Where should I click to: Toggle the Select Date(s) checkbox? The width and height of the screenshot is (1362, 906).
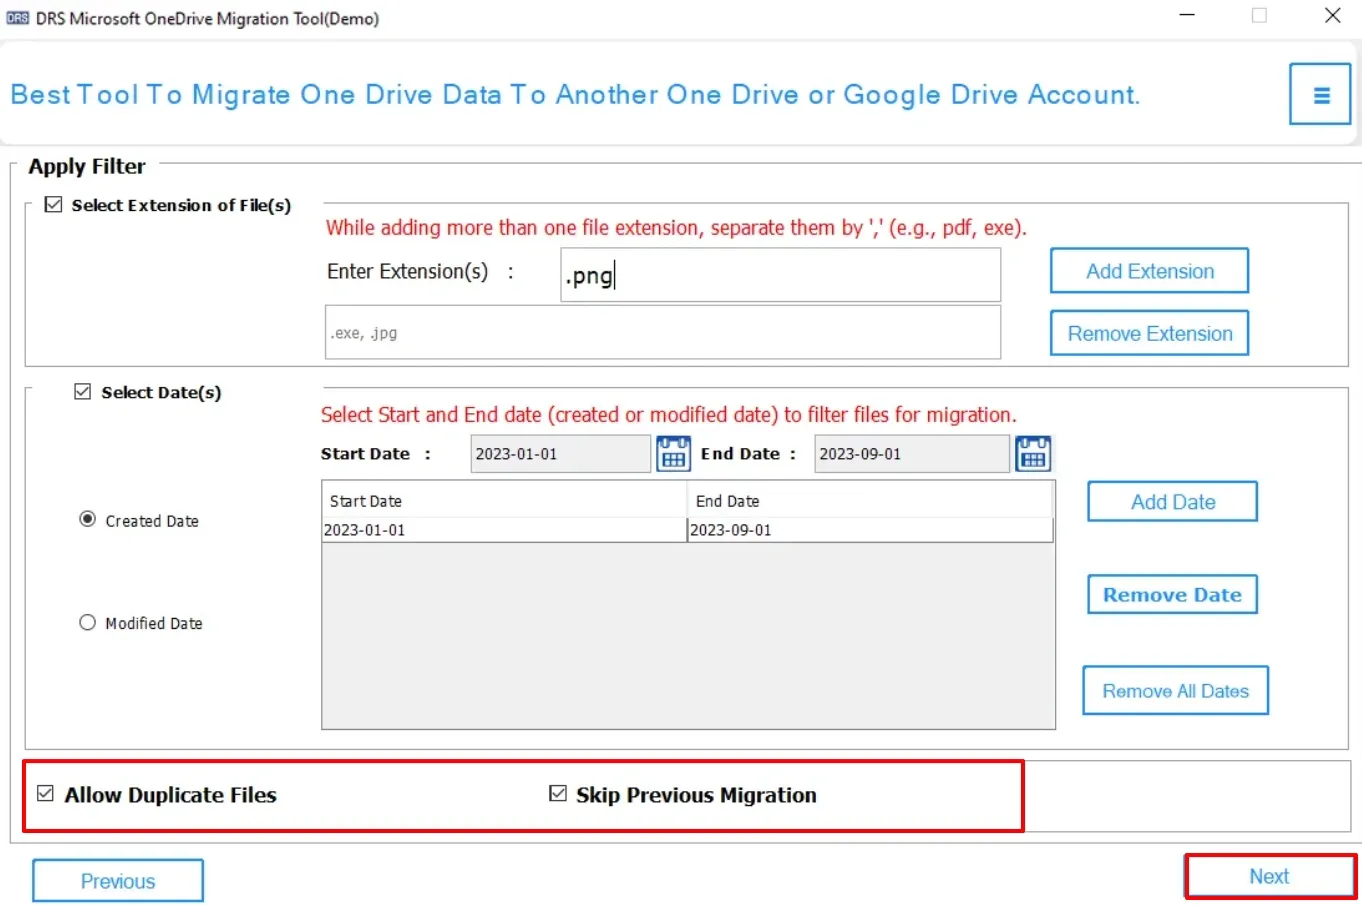click(x=83, y=392)
